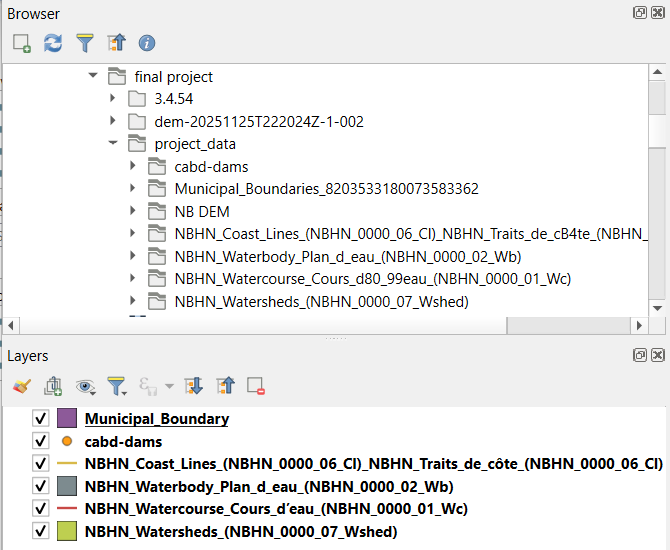Viewport: 670px width, 550px height.
Task: Refresh the Browser panel
Action: (53, 43)
